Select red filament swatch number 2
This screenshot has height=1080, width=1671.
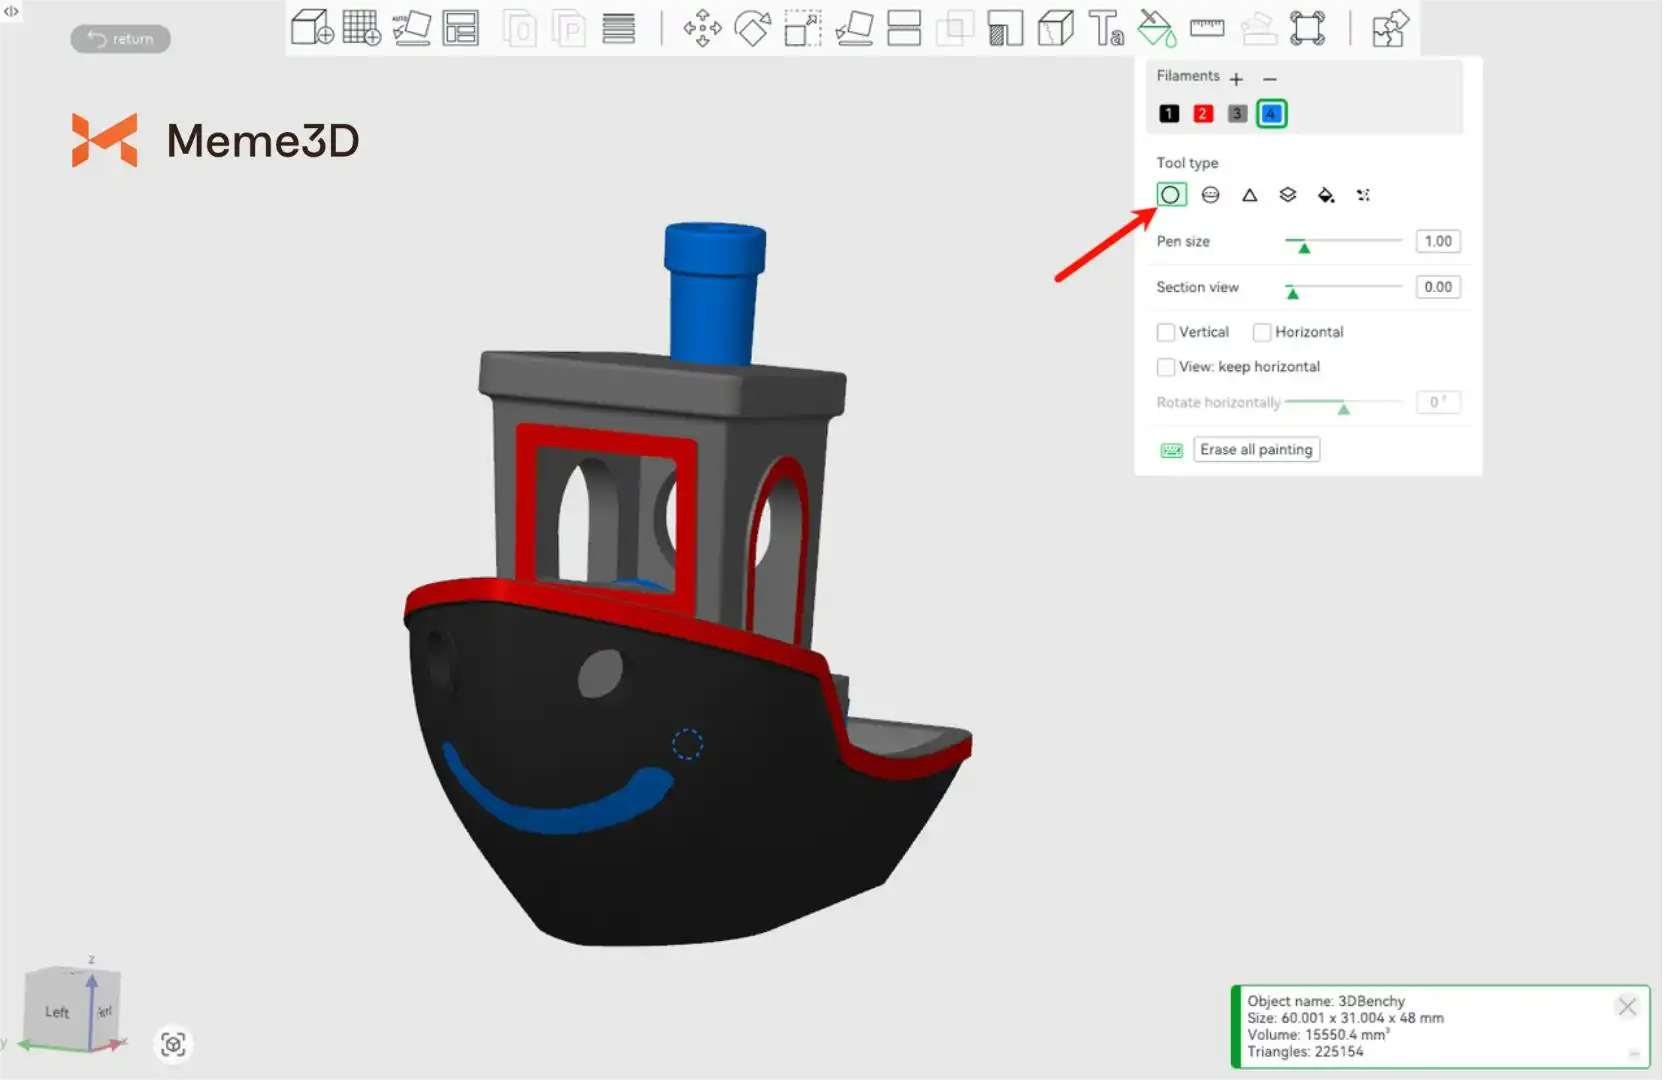coord(1203,114)
